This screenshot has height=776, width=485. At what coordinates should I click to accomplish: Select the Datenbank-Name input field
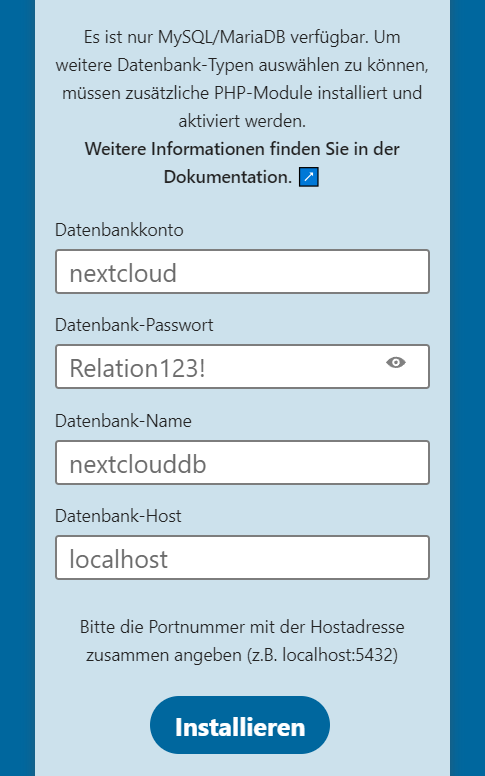pyautogui.click(x=242, y=462)
